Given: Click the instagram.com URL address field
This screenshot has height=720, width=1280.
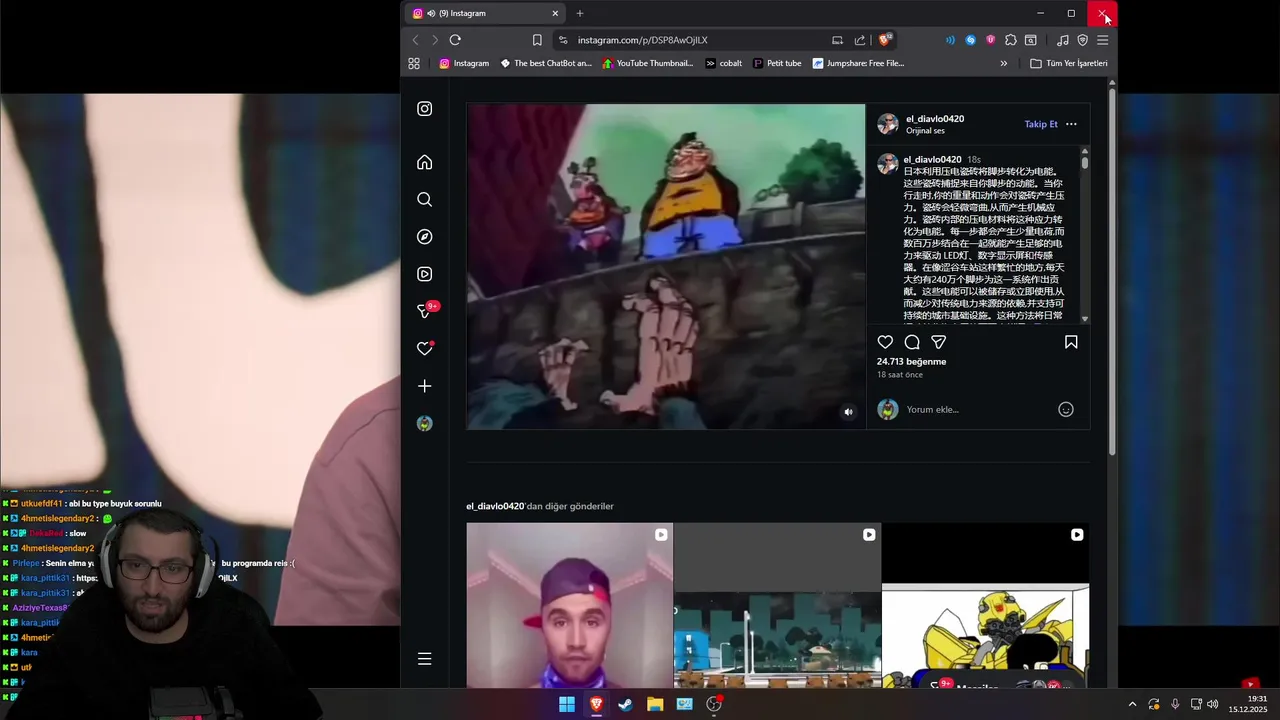Looking at the screenshot, I should 643,40.
